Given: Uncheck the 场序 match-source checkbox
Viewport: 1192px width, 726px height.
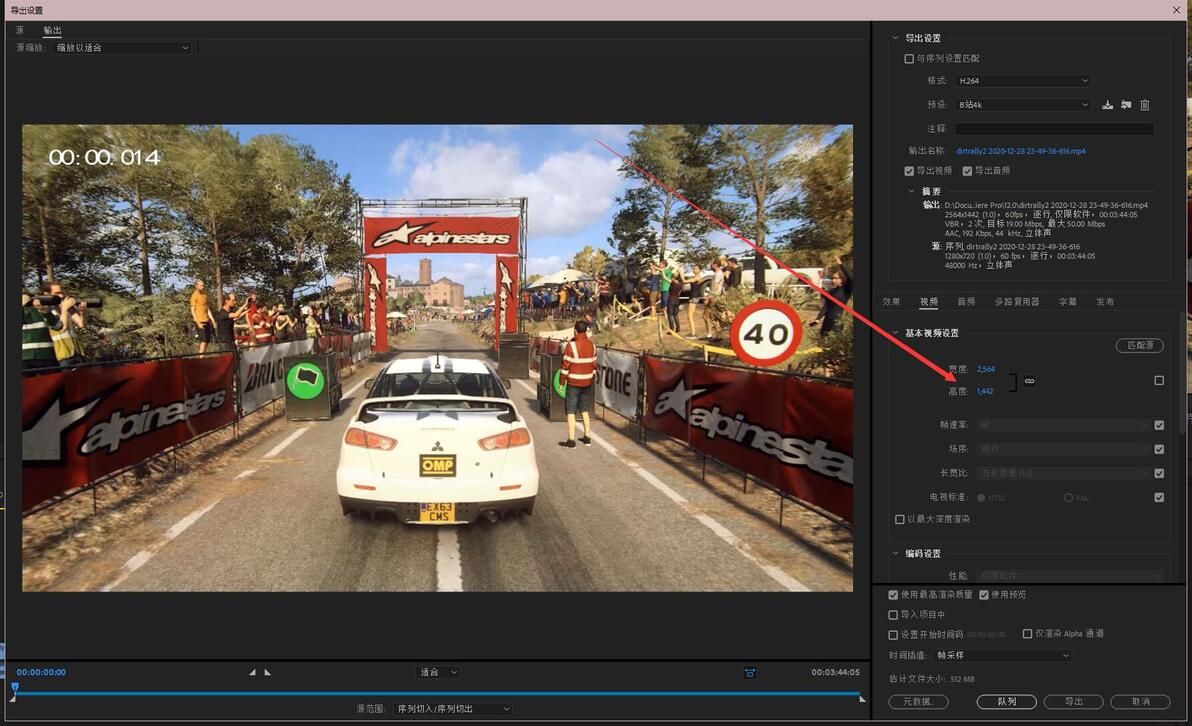Looking at the screenshot, I should pos(1159,449).
